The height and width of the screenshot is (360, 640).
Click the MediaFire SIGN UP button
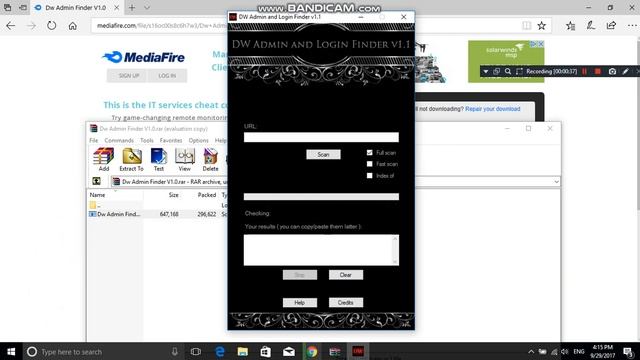pyautogui.click(x=129, y=76)
